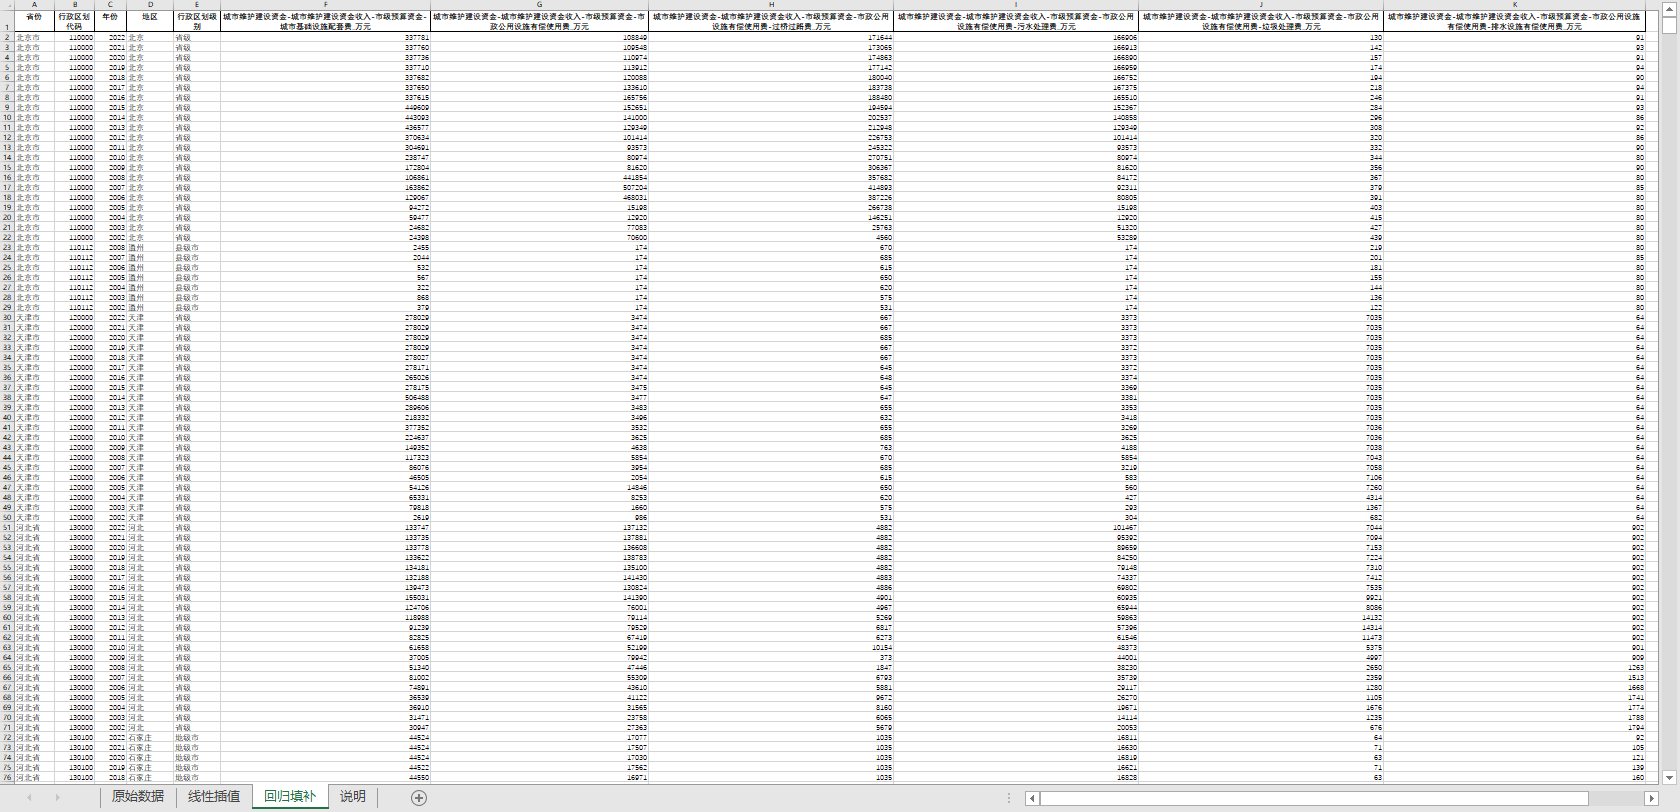The height and width of the screenshot is (812, 1680).
Task: Click cell with value 337781
Action: click(x=325, y=37)
